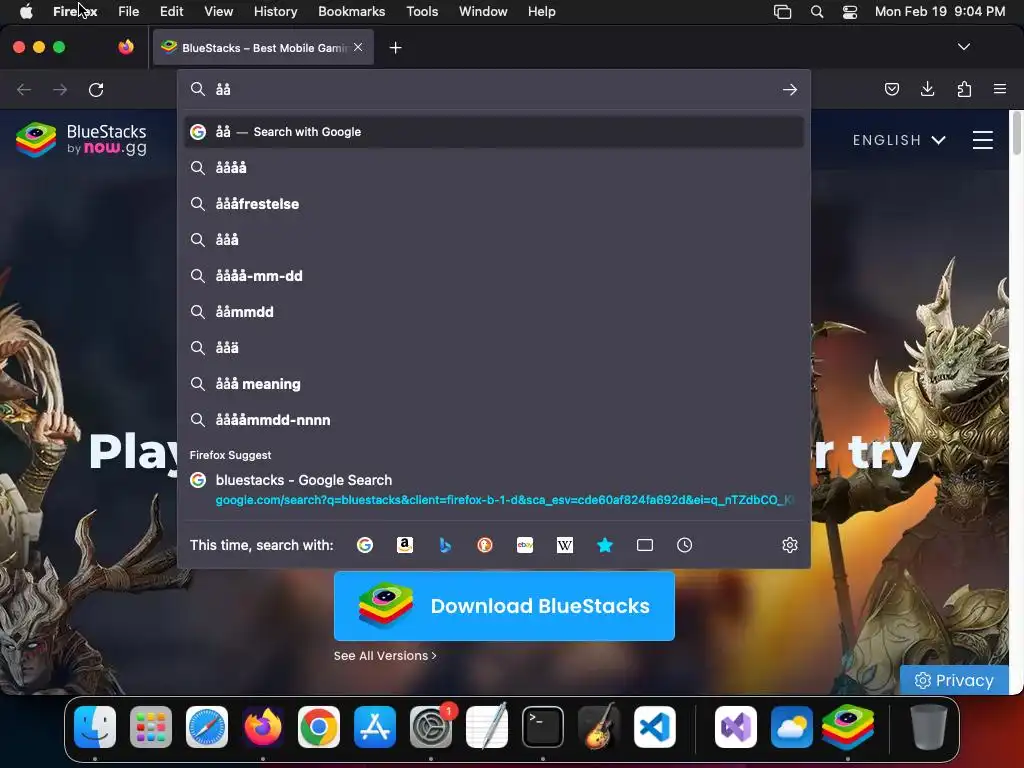This screenshot has height=768, width=1024.
Task: Open the Tools menu
Action: pos(422,12)
